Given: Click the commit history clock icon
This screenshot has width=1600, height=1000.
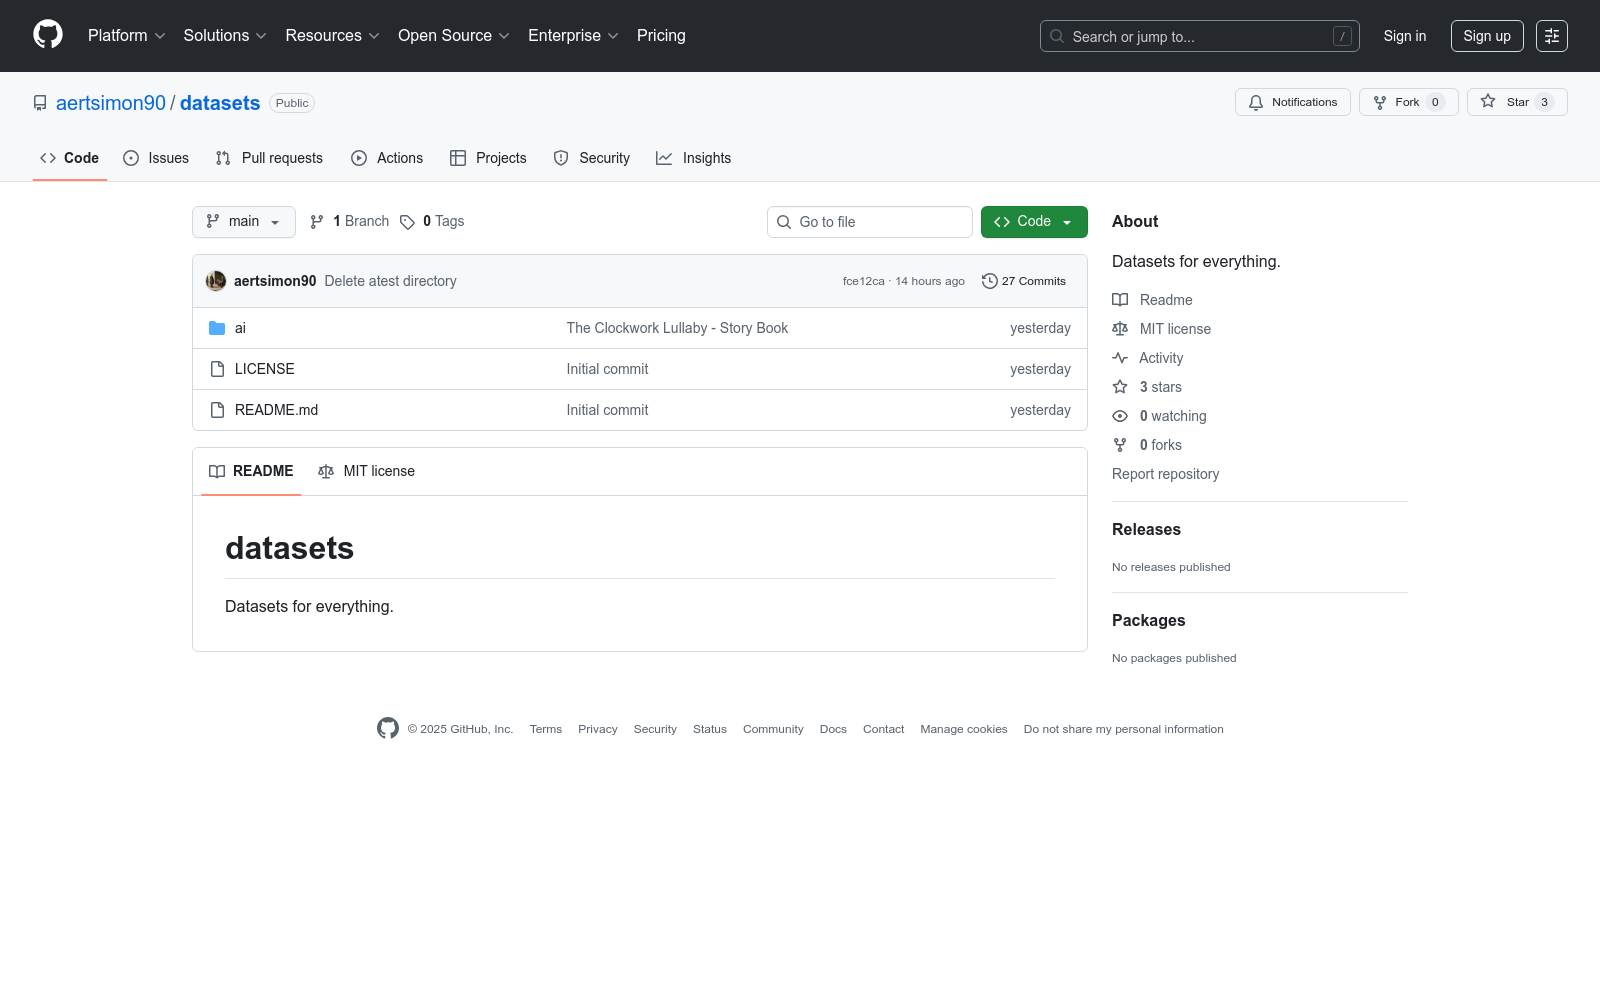Looking at the screenshot, I should pos(990,281).
